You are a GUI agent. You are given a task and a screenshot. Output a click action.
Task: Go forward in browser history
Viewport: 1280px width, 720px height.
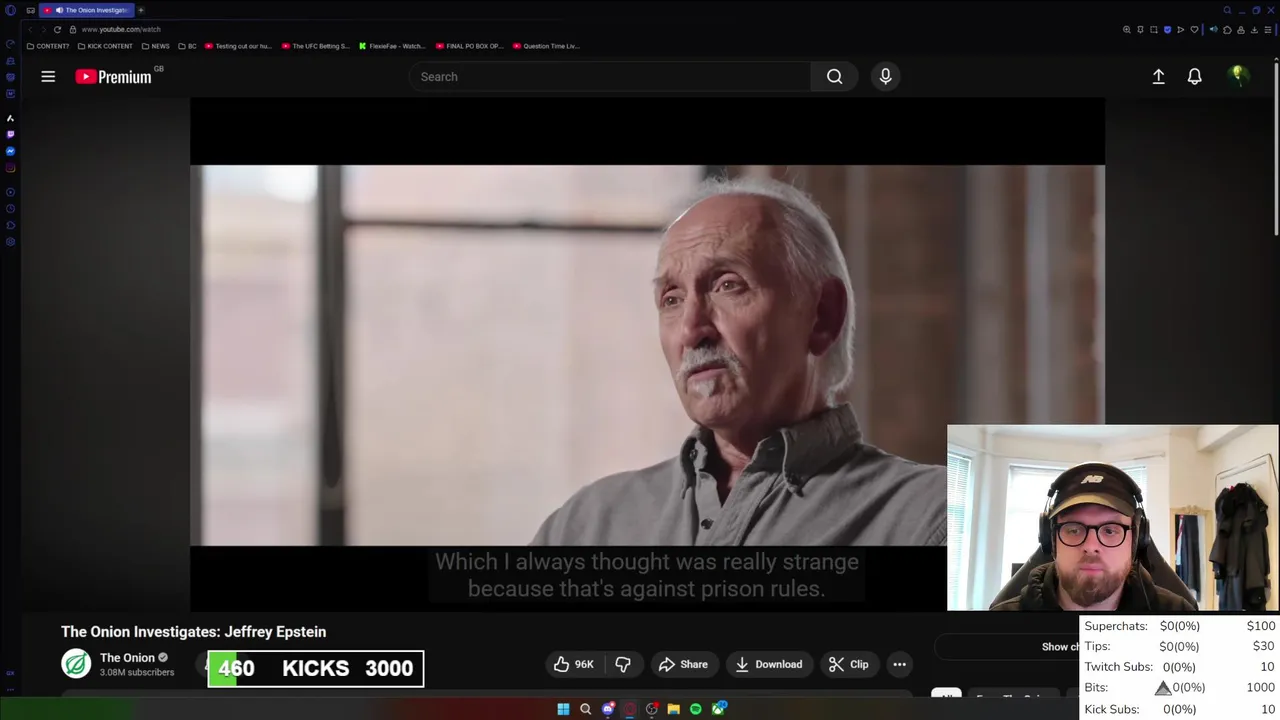click(43, 29)
